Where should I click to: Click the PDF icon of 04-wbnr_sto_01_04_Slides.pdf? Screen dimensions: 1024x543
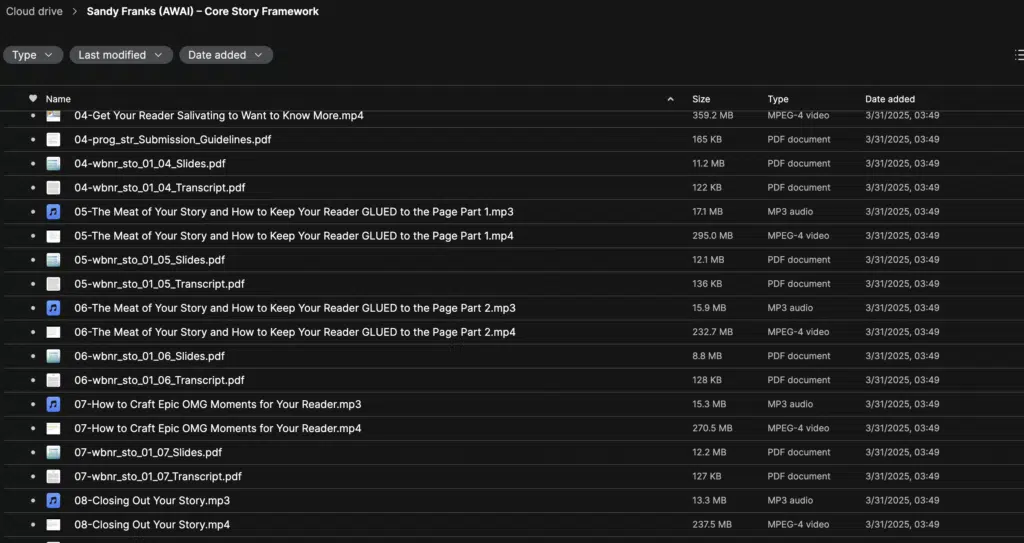point(54,163)
